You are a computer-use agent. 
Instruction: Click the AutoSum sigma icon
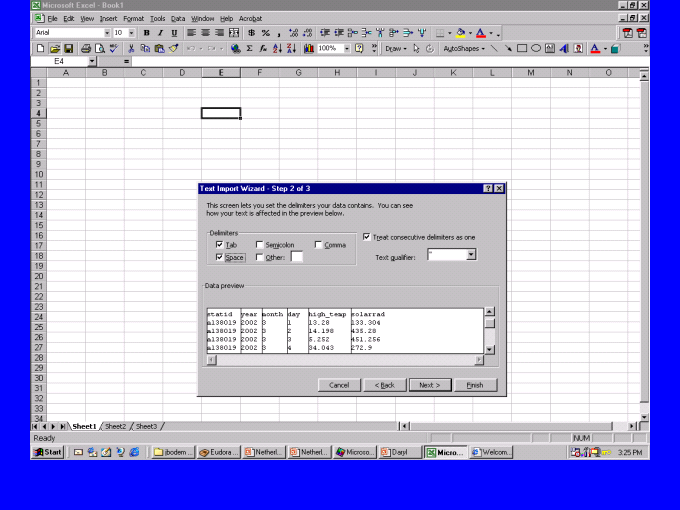click(x=249, y=49)
